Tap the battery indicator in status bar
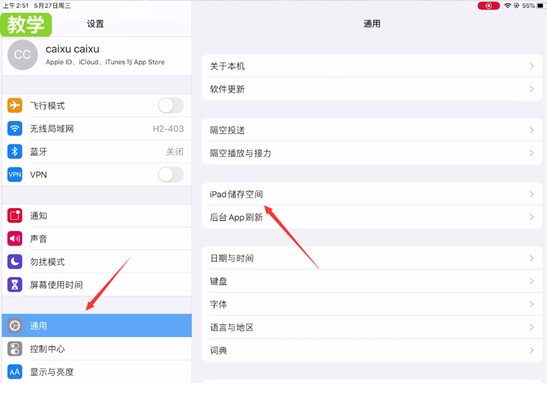547x396 pixels. [540, 6]
